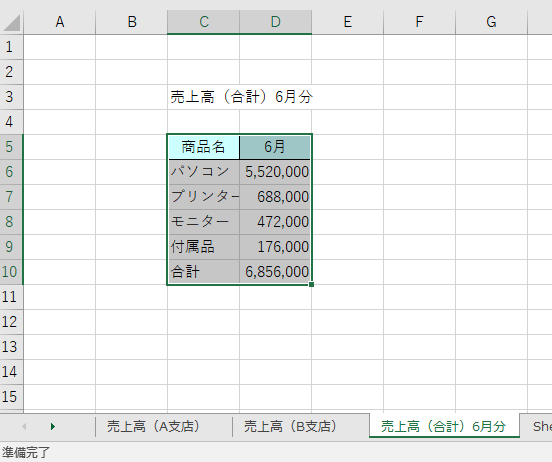
Task: Select row 9 header
Action: pyautogui.click(x=12, y=247)
